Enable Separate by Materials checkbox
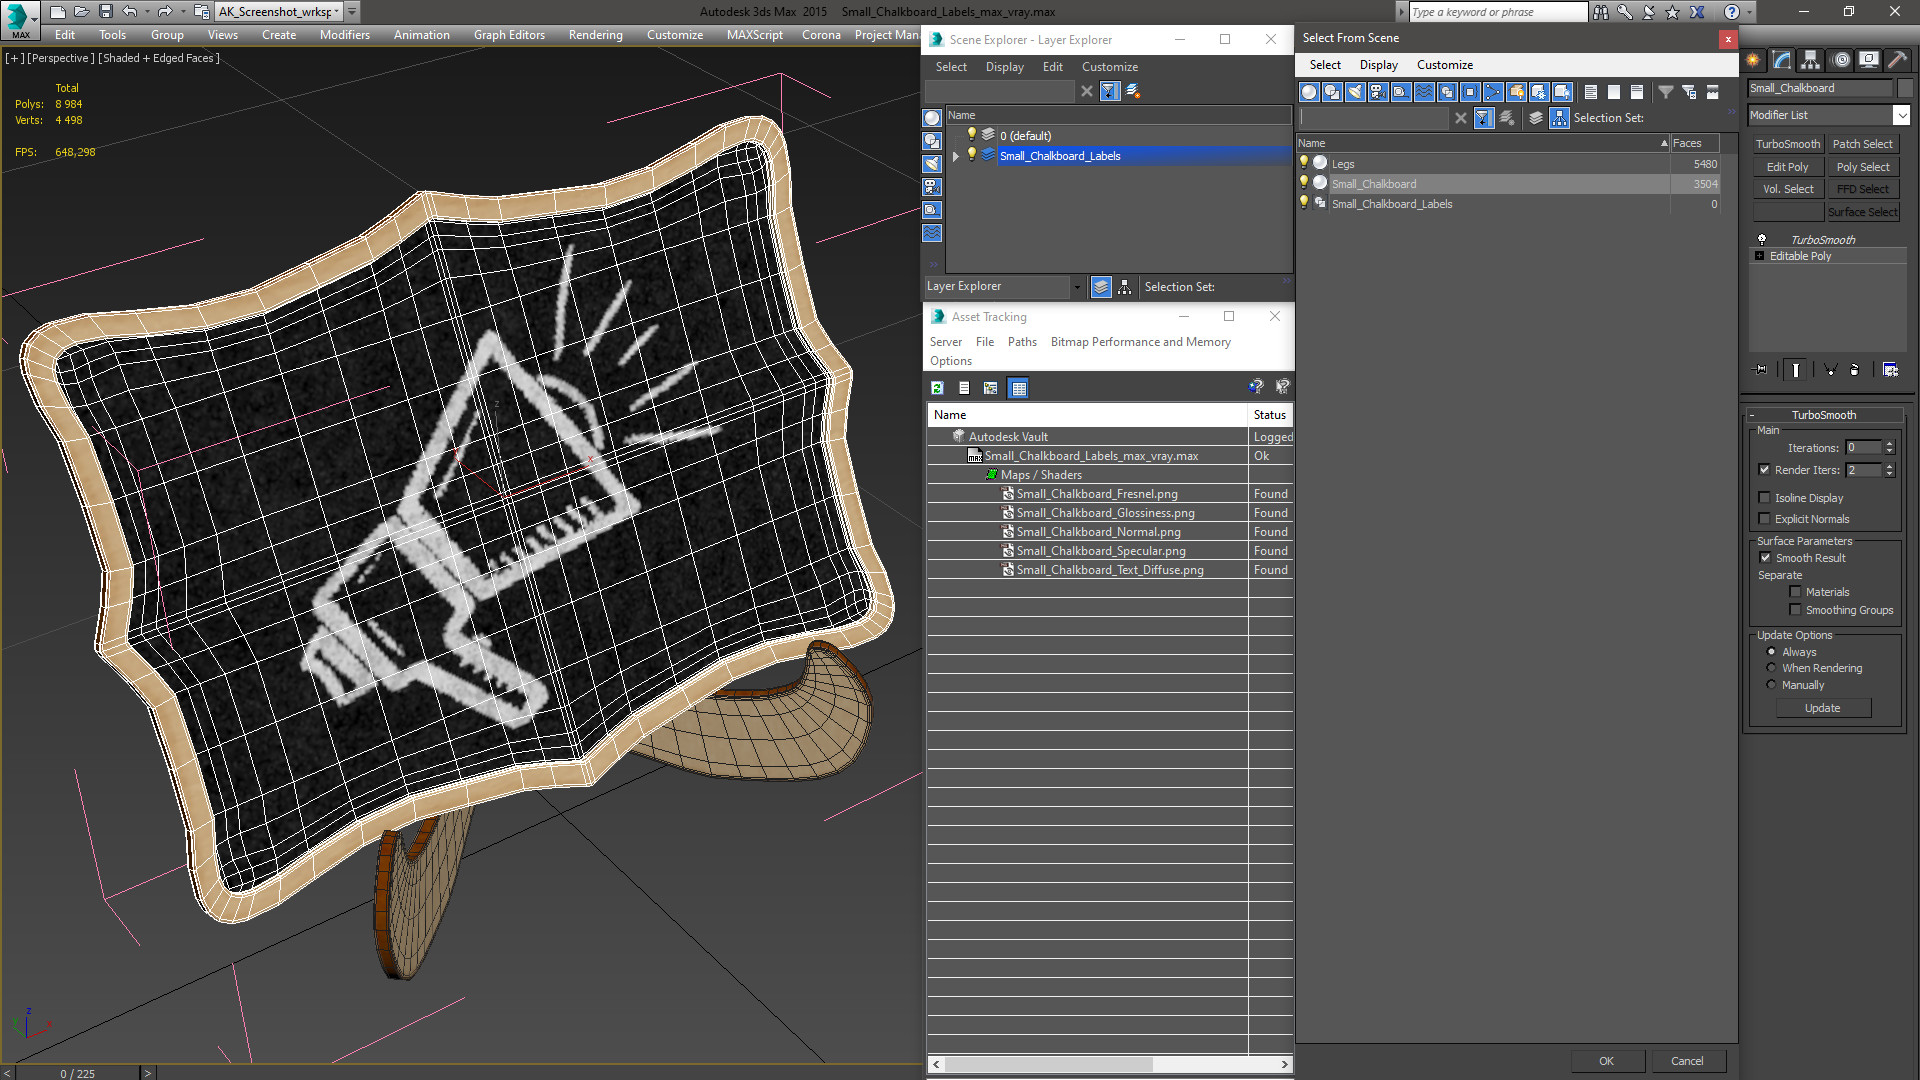 (x=1795, y=592)
